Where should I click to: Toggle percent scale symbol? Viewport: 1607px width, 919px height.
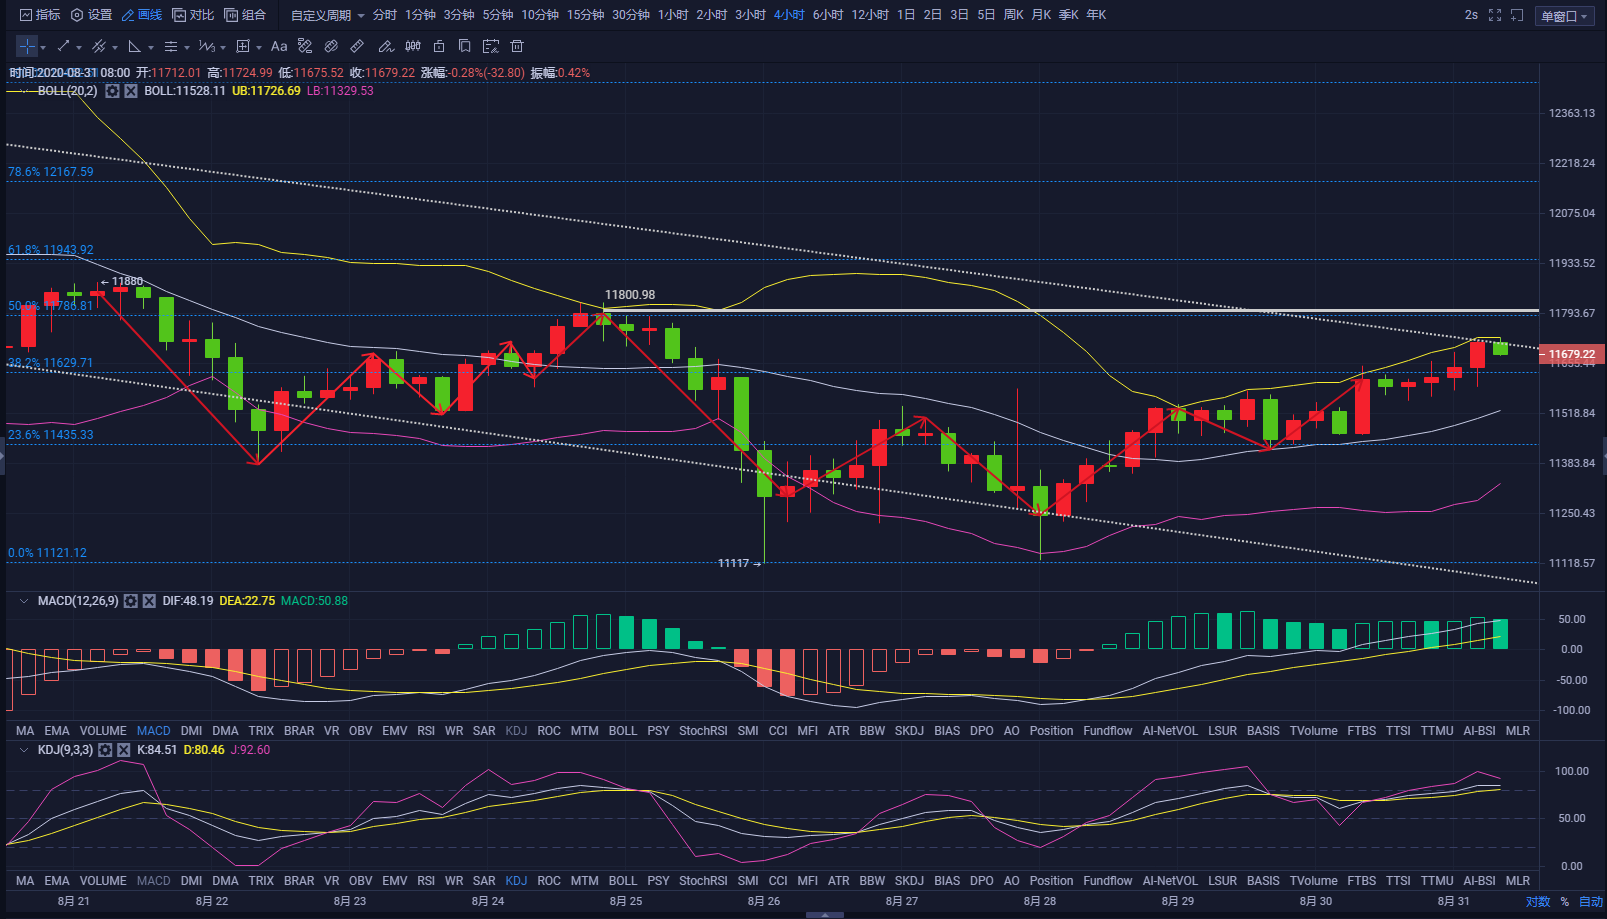(x=1565, y=902)
